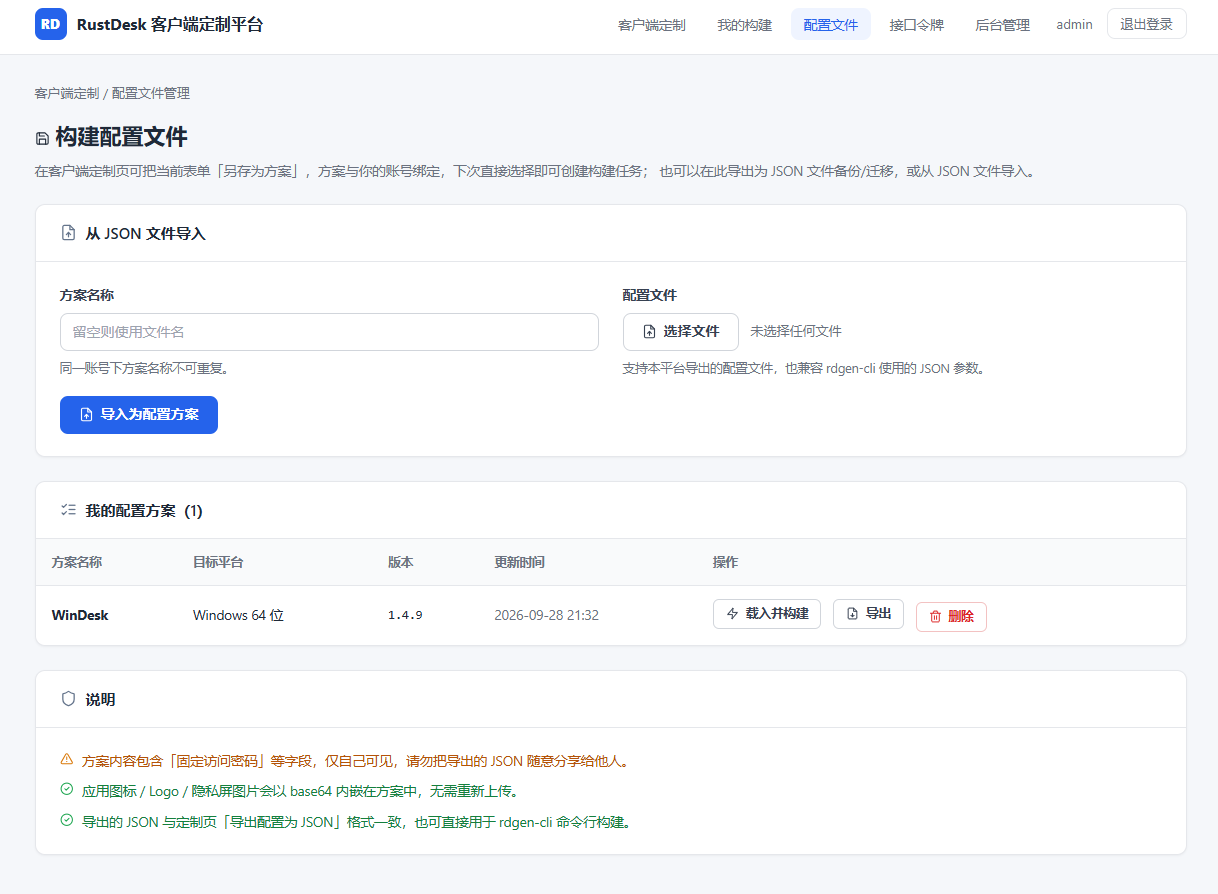1218x894 pixels.
Task: Click the lightning icon in 载入并构建 button
Action: click(x=733, y=613)
